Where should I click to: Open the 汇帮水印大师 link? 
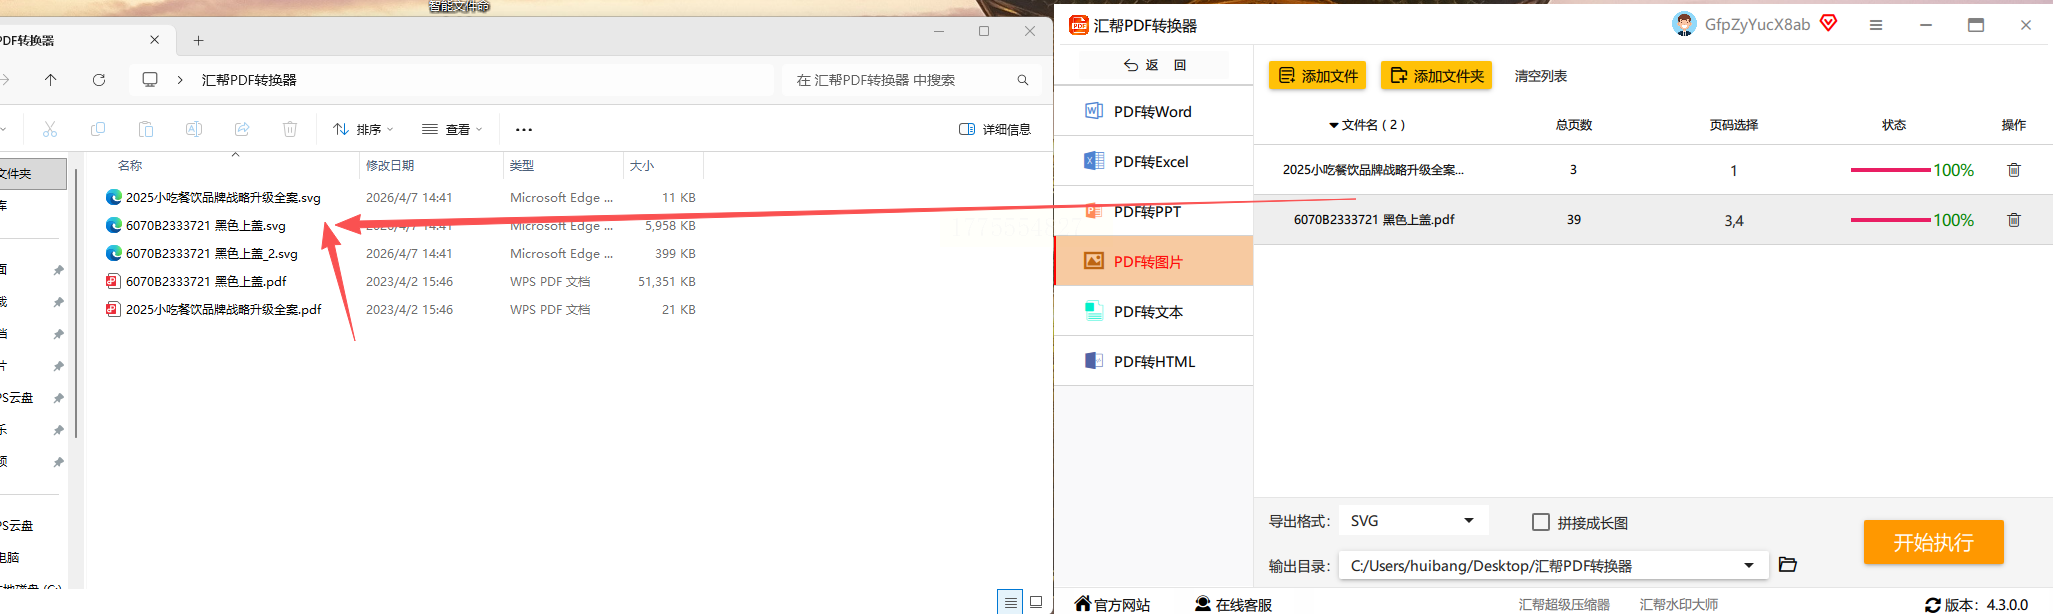point(1679,605)
